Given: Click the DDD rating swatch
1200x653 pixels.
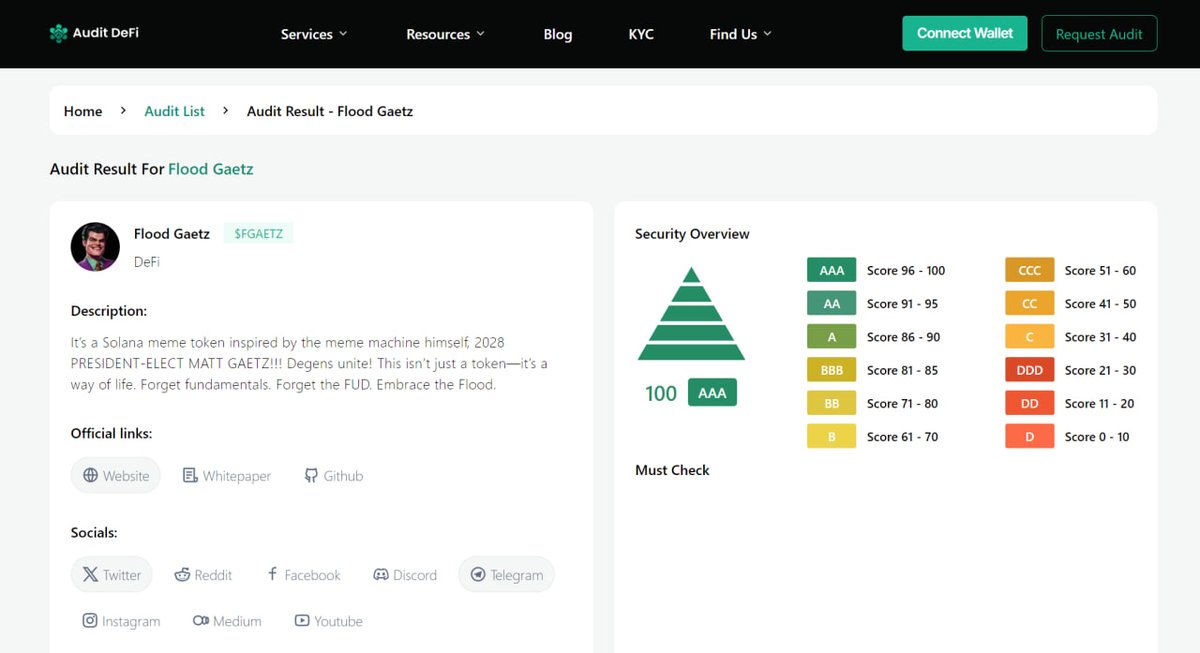Looking at the screenshot, I should tap(1030, 370).
